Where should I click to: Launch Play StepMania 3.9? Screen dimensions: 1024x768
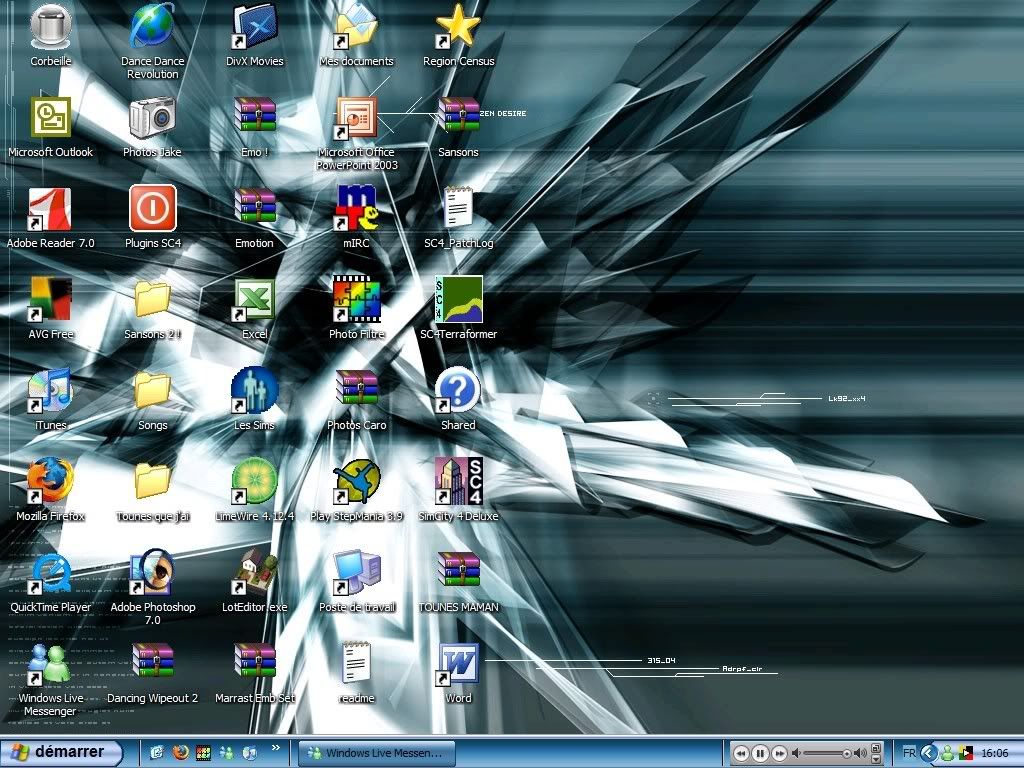(357, 490)
